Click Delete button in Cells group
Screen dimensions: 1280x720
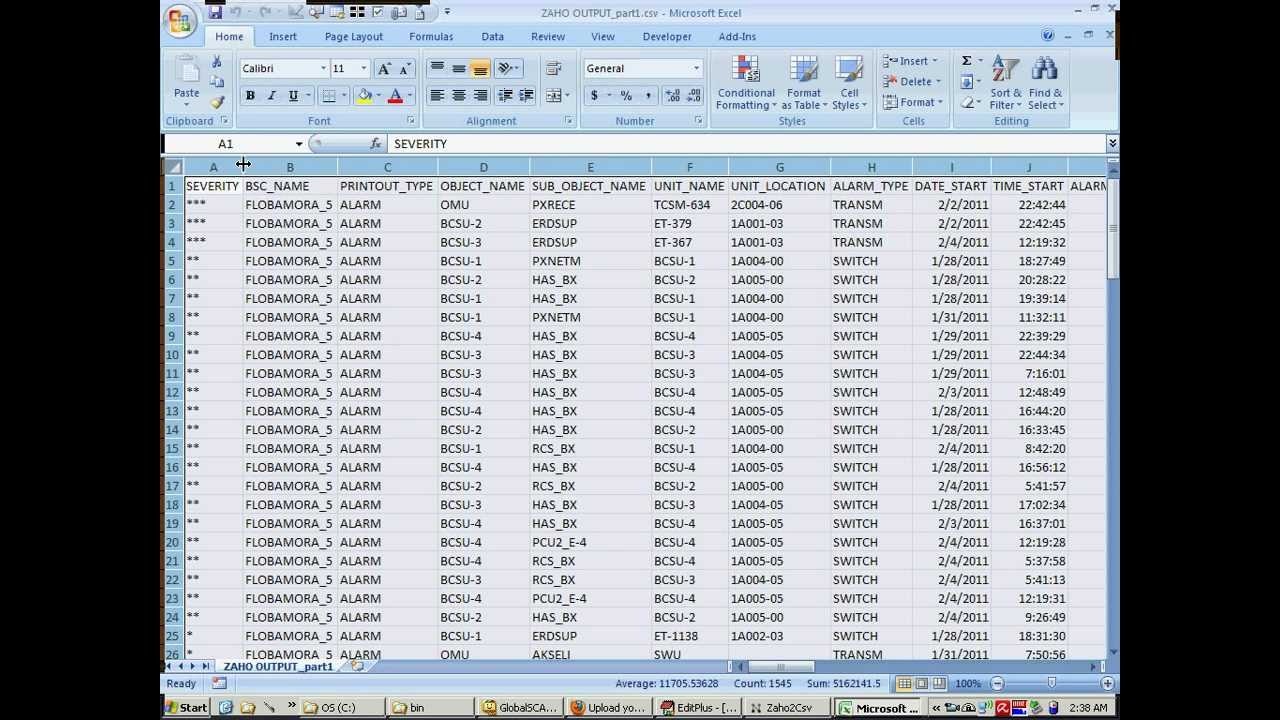click(912, 82)
